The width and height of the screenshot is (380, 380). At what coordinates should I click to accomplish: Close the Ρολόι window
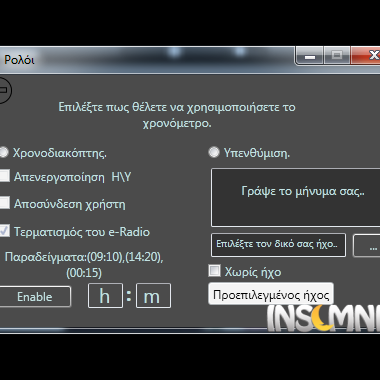365,55
